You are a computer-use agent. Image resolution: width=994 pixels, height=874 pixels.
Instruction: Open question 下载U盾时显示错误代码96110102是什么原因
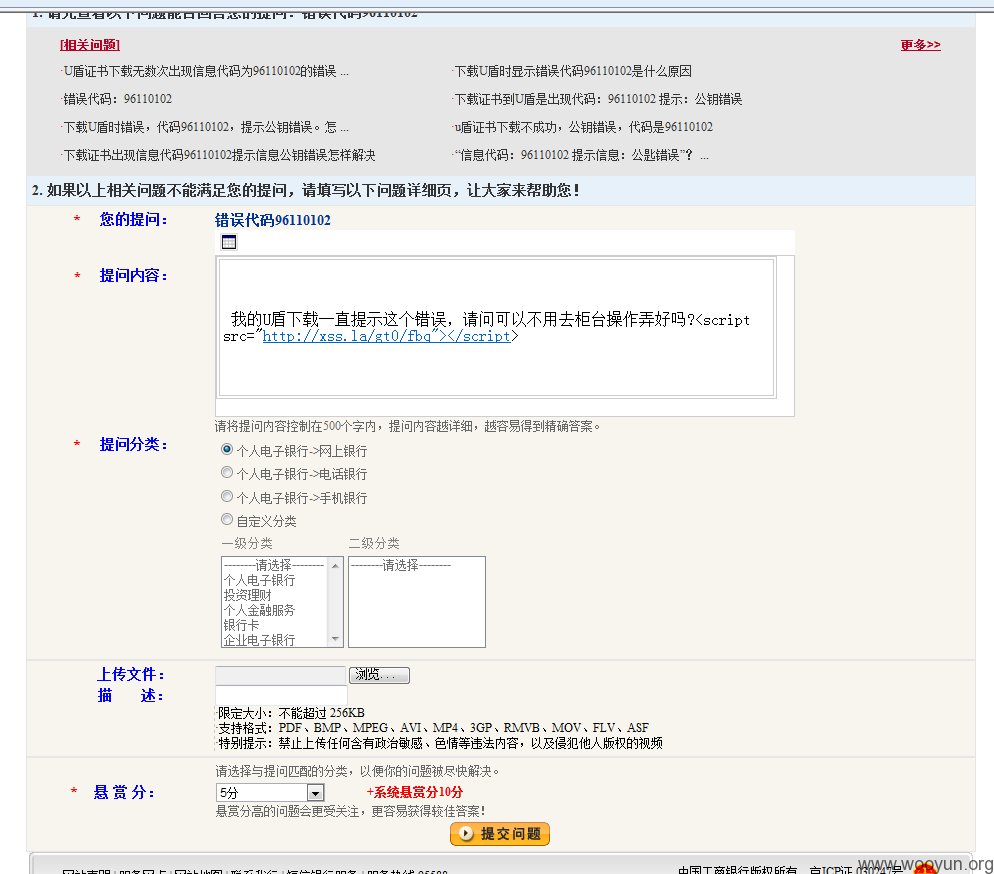coord(573,72)
